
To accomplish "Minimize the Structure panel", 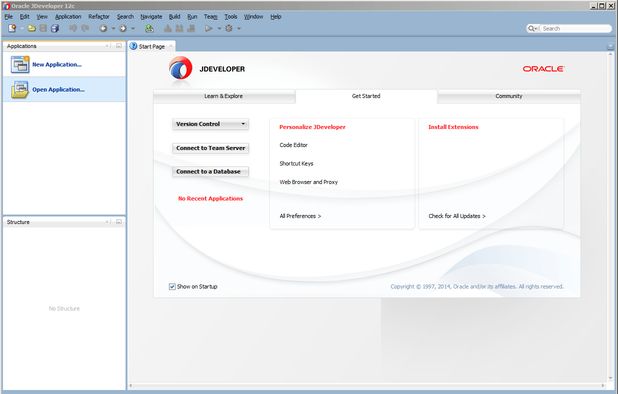I will point(119,222).
